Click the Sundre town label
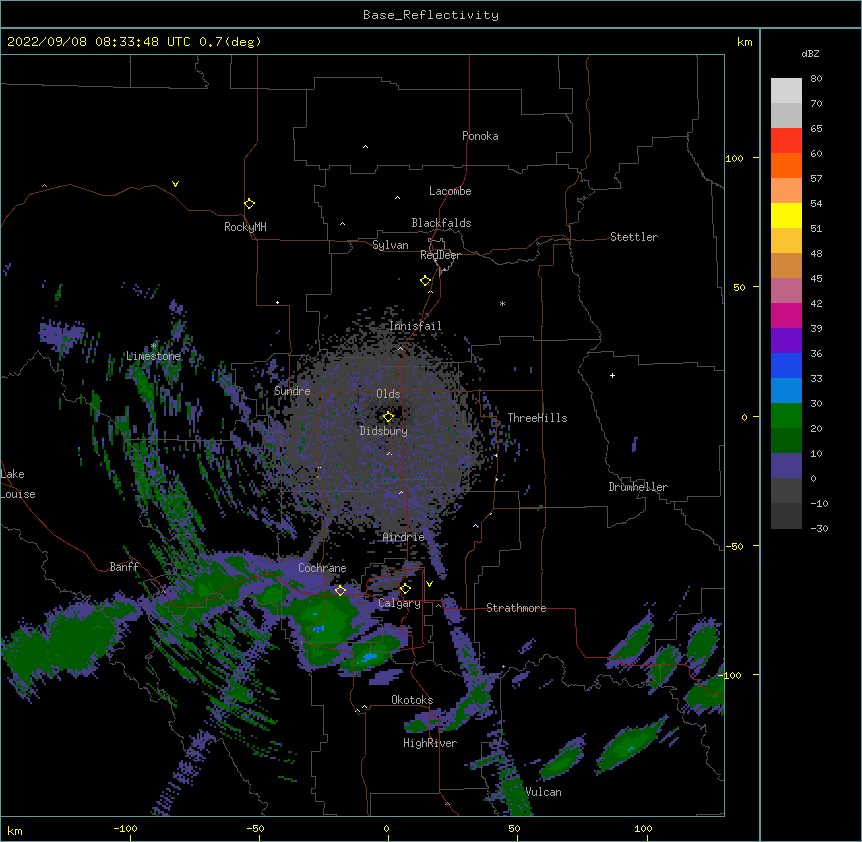This screenshot has width=862, height=842. pos(292,391)
